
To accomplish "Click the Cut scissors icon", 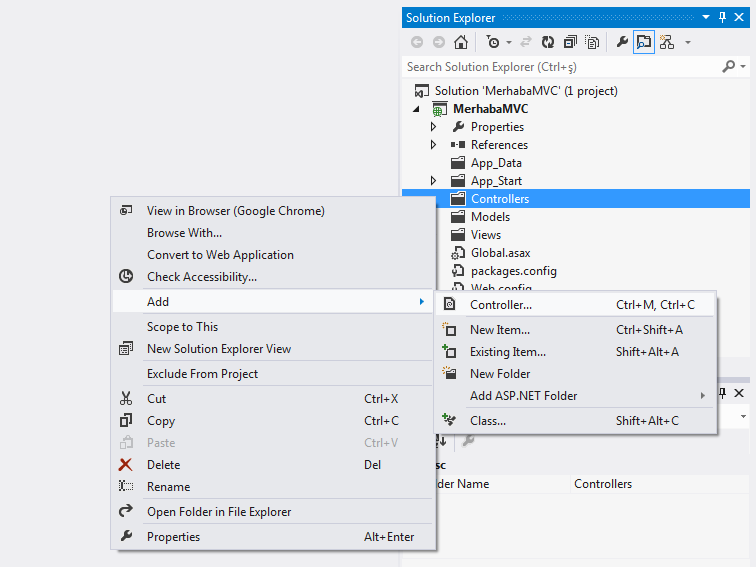I will [126, 398].
